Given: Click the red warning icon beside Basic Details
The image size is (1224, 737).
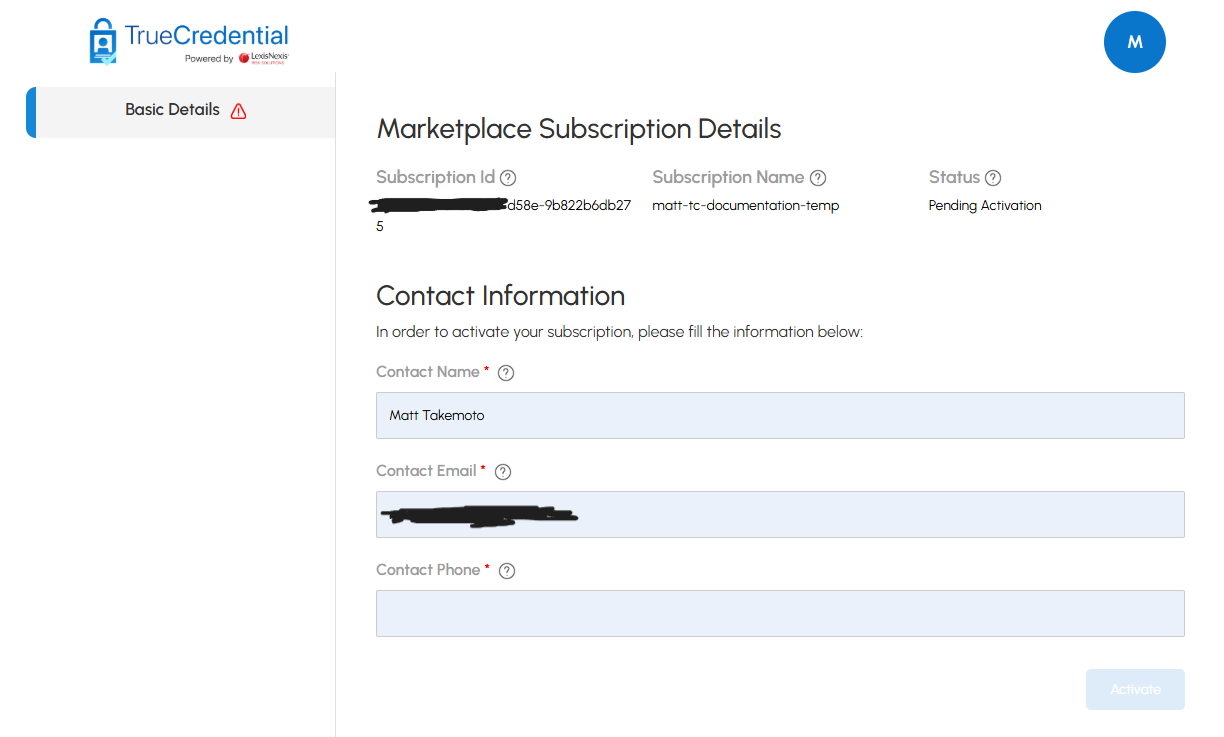Looking at the screenshot, I should click(238, 111).
